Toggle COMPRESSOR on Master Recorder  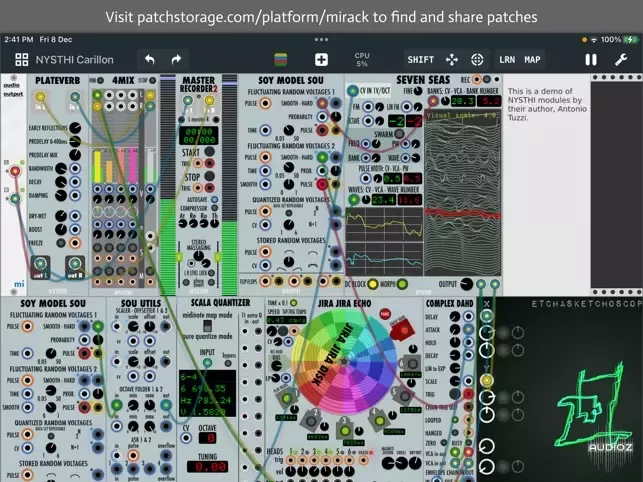(214, 208)
